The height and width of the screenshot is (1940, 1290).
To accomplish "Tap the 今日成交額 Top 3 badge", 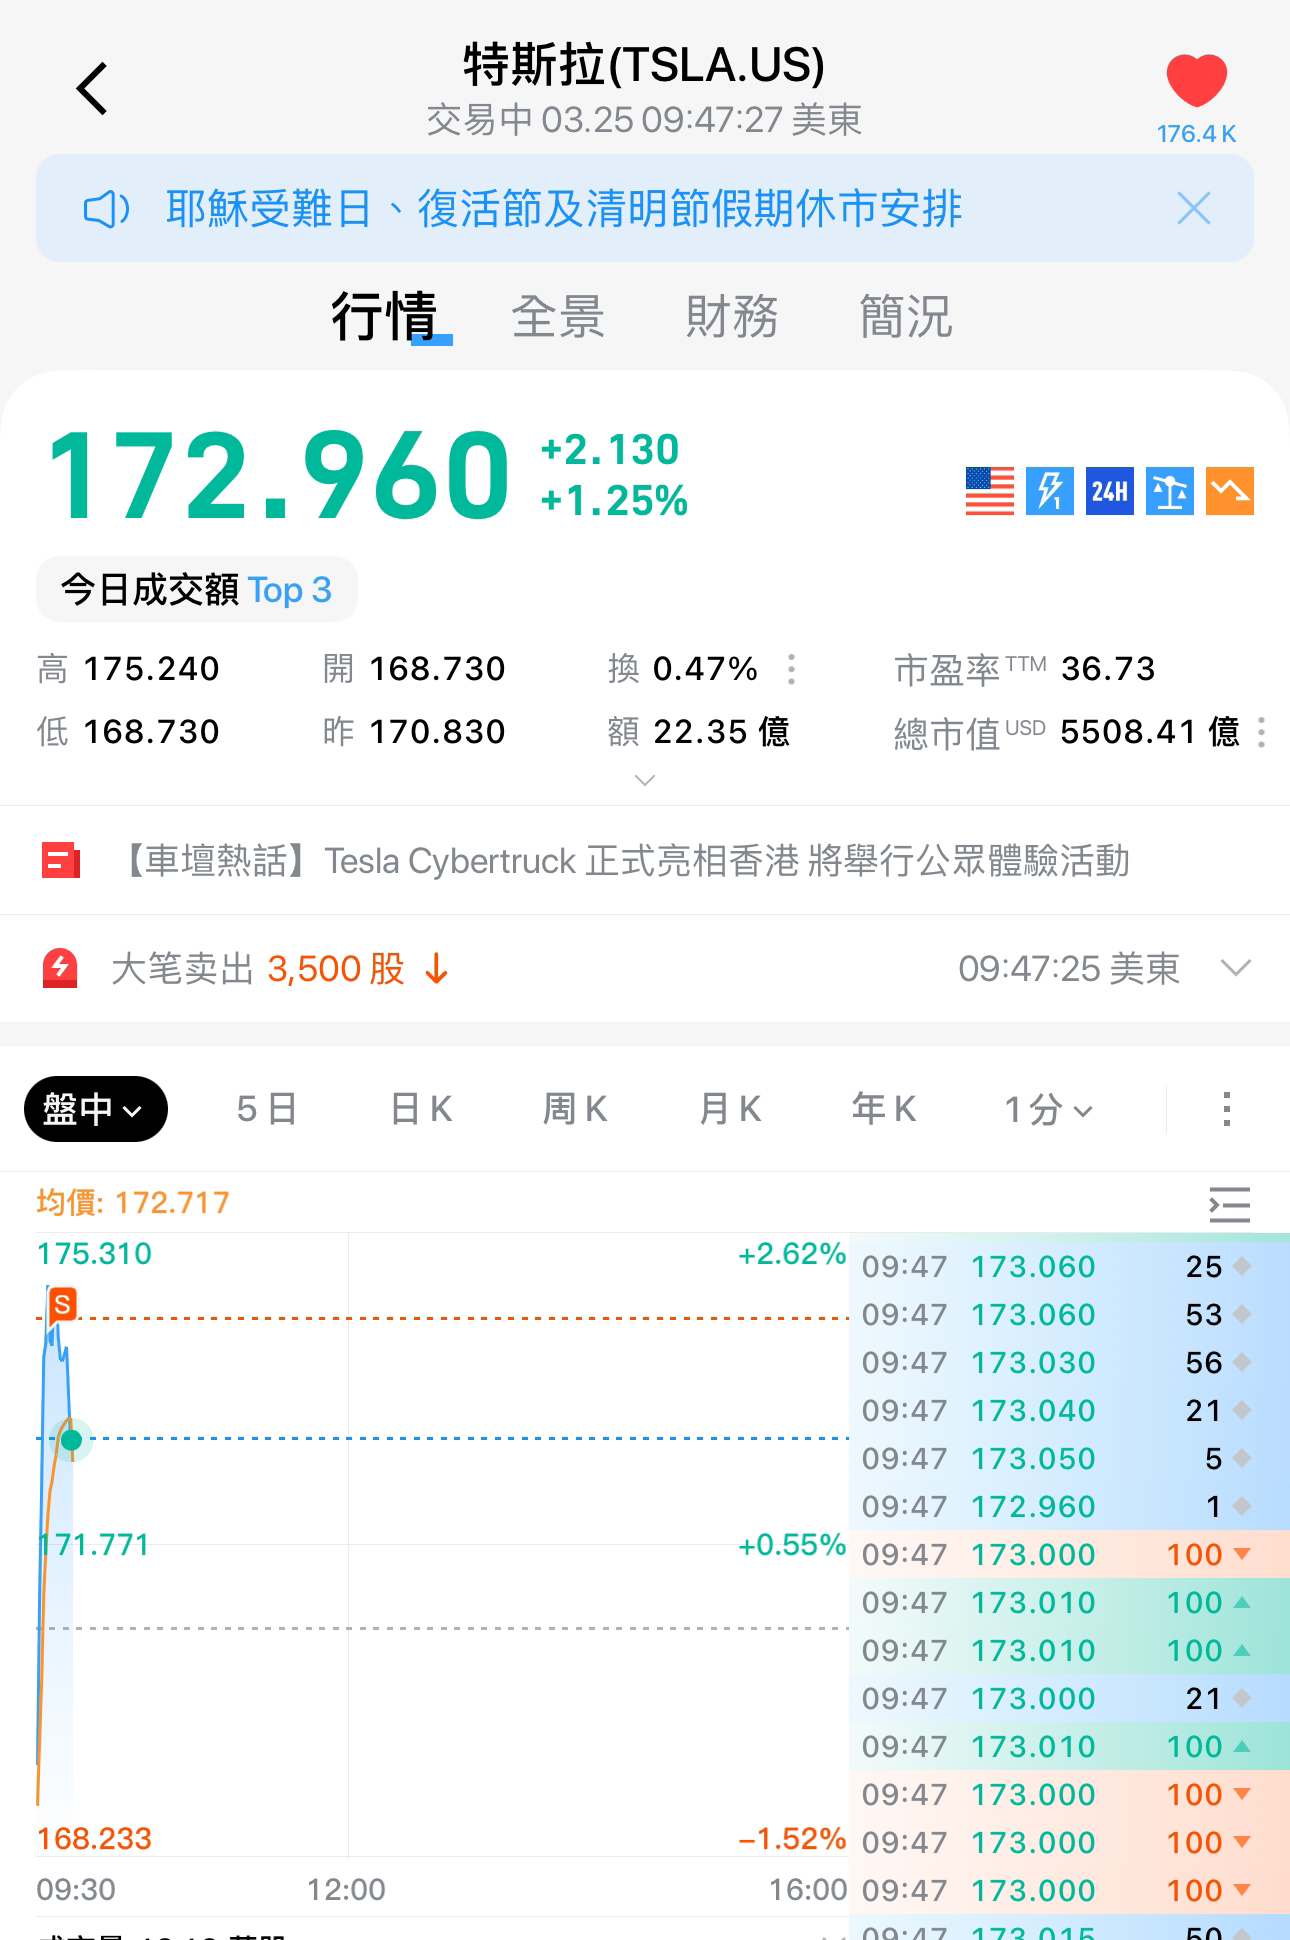I will tap(197, 590).
